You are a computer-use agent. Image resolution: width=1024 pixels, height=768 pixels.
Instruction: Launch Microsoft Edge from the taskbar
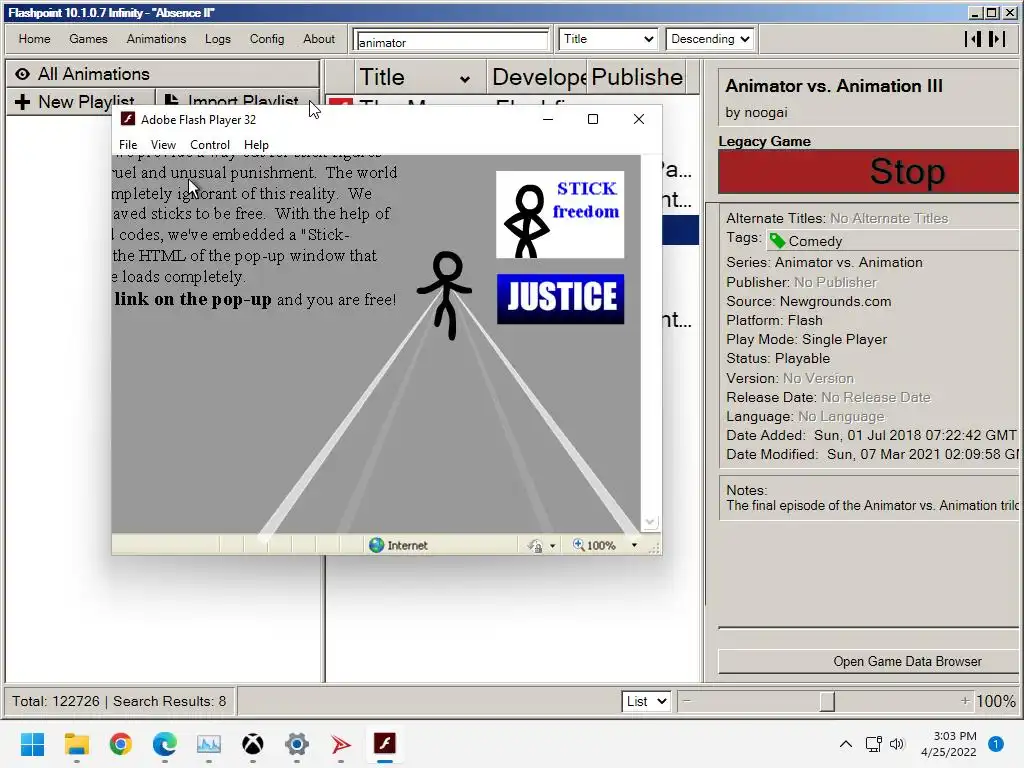165,744
